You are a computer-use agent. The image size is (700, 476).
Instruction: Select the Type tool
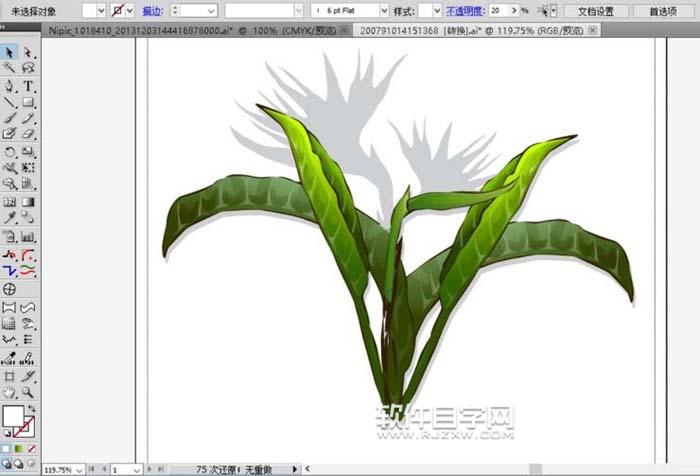[x=28, y=86]
